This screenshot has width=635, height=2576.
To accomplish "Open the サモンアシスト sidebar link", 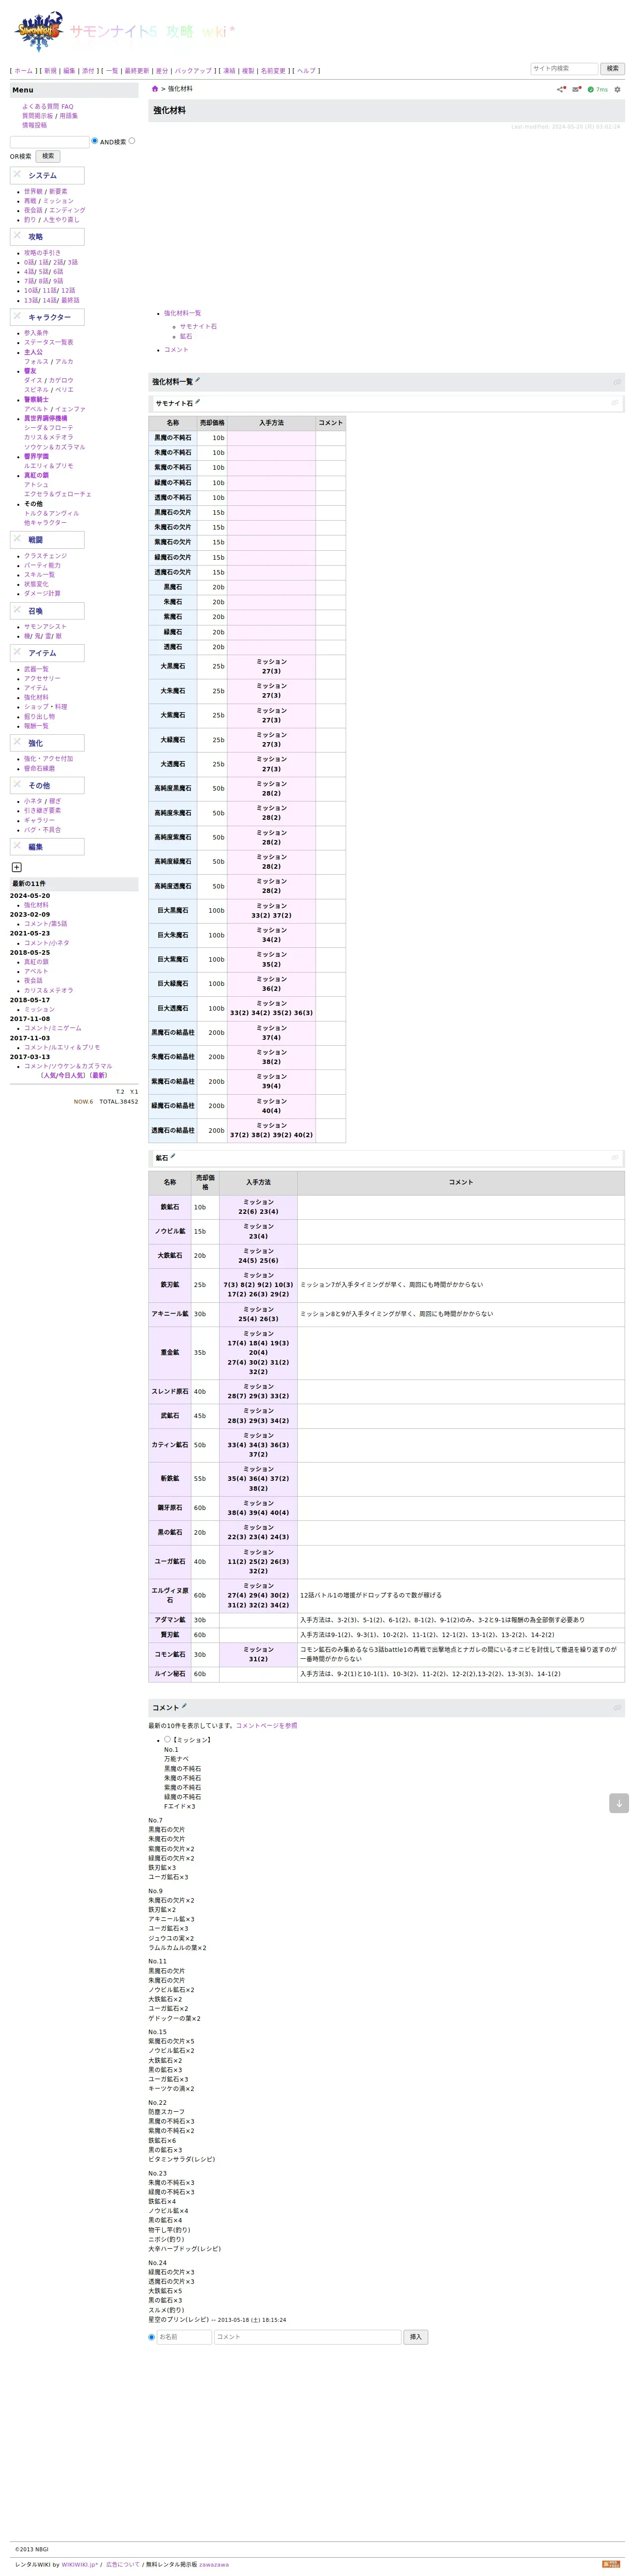I will click(46, 626).
